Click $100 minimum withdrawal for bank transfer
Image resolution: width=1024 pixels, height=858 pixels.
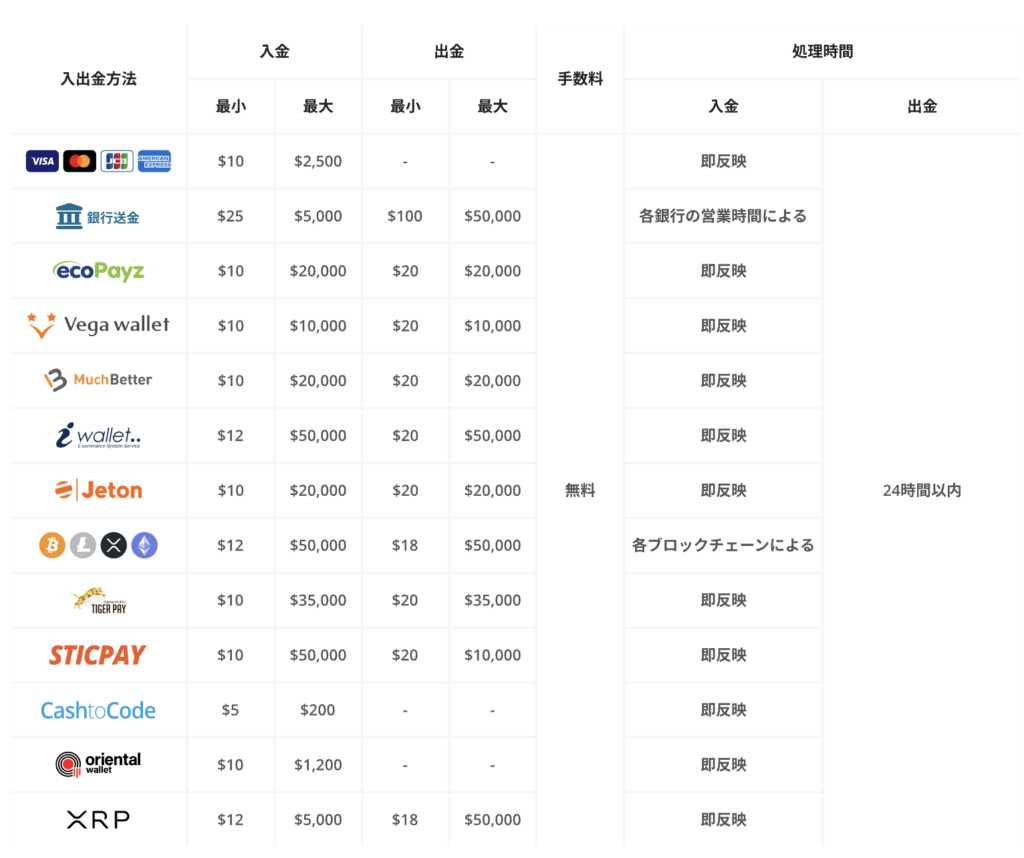(x=405, y=216)
